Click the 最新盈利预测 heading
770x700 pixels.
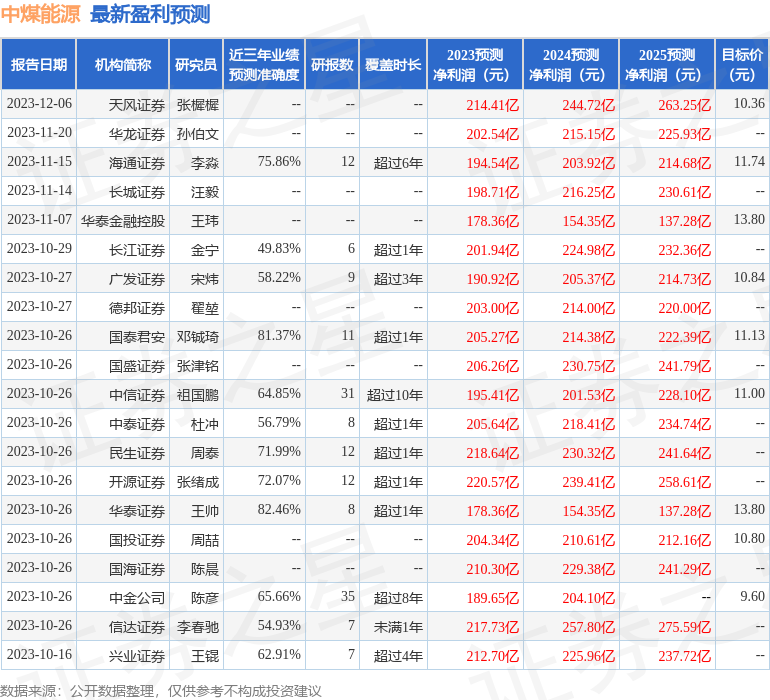[x=150, y=14]
